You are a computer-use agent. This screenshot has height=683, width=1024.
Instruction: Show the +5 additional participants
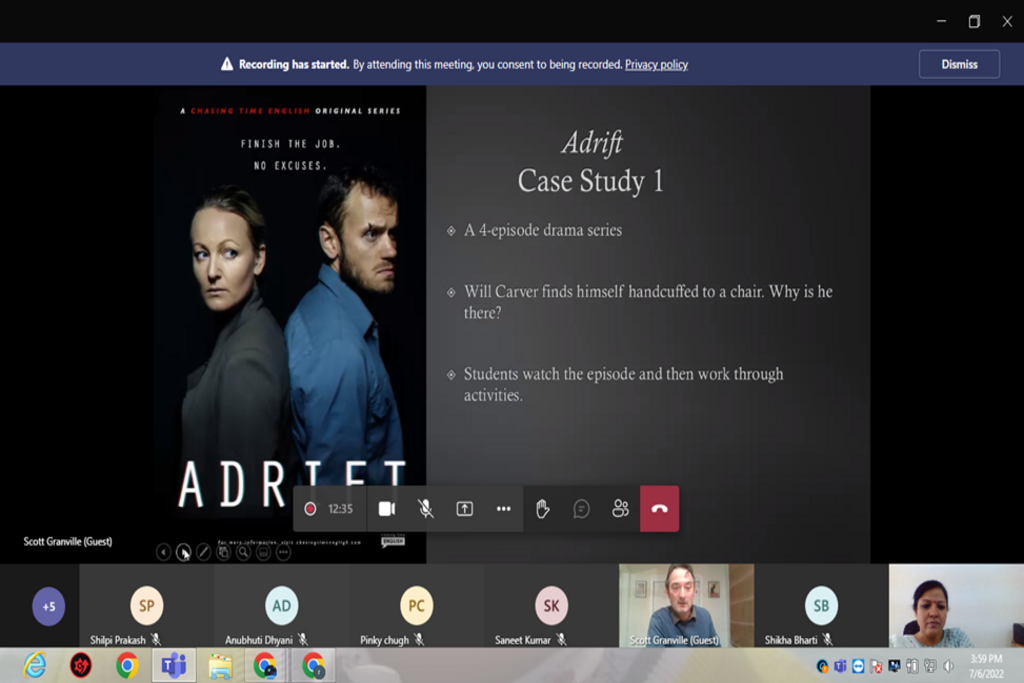(49, 606)
